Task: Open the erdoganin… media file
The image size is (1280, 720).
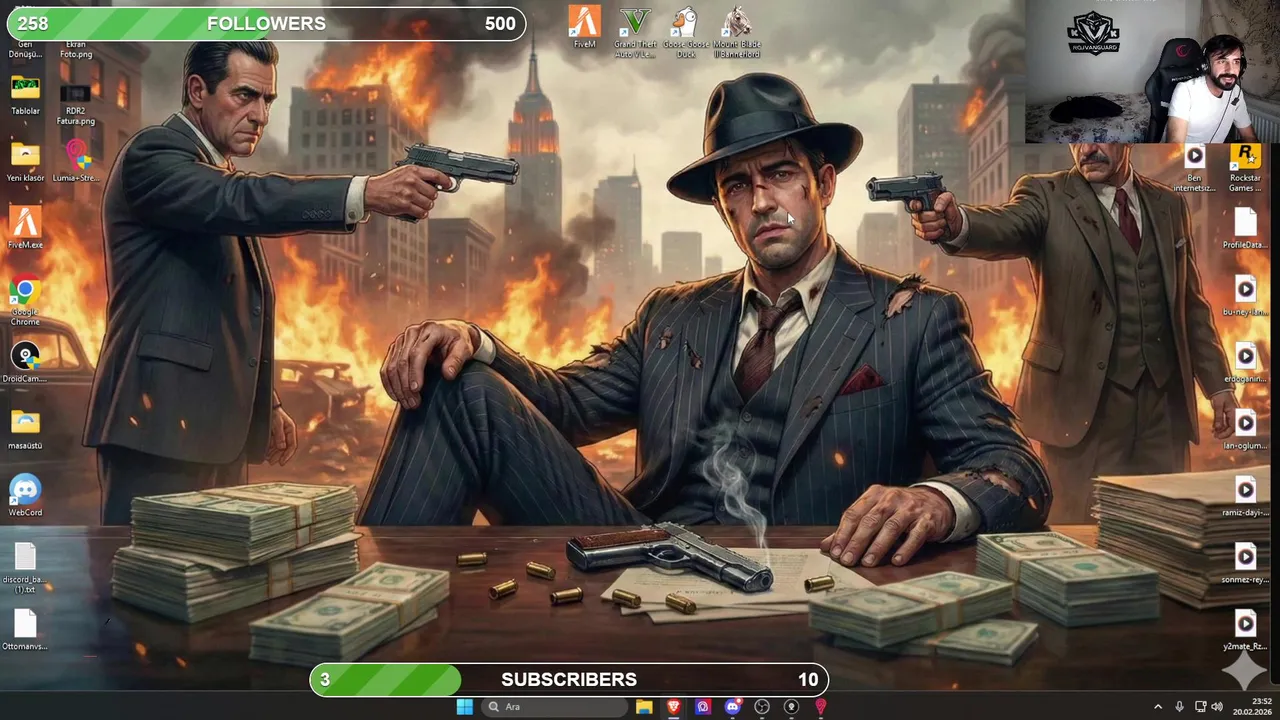Action: point(1245,363)
